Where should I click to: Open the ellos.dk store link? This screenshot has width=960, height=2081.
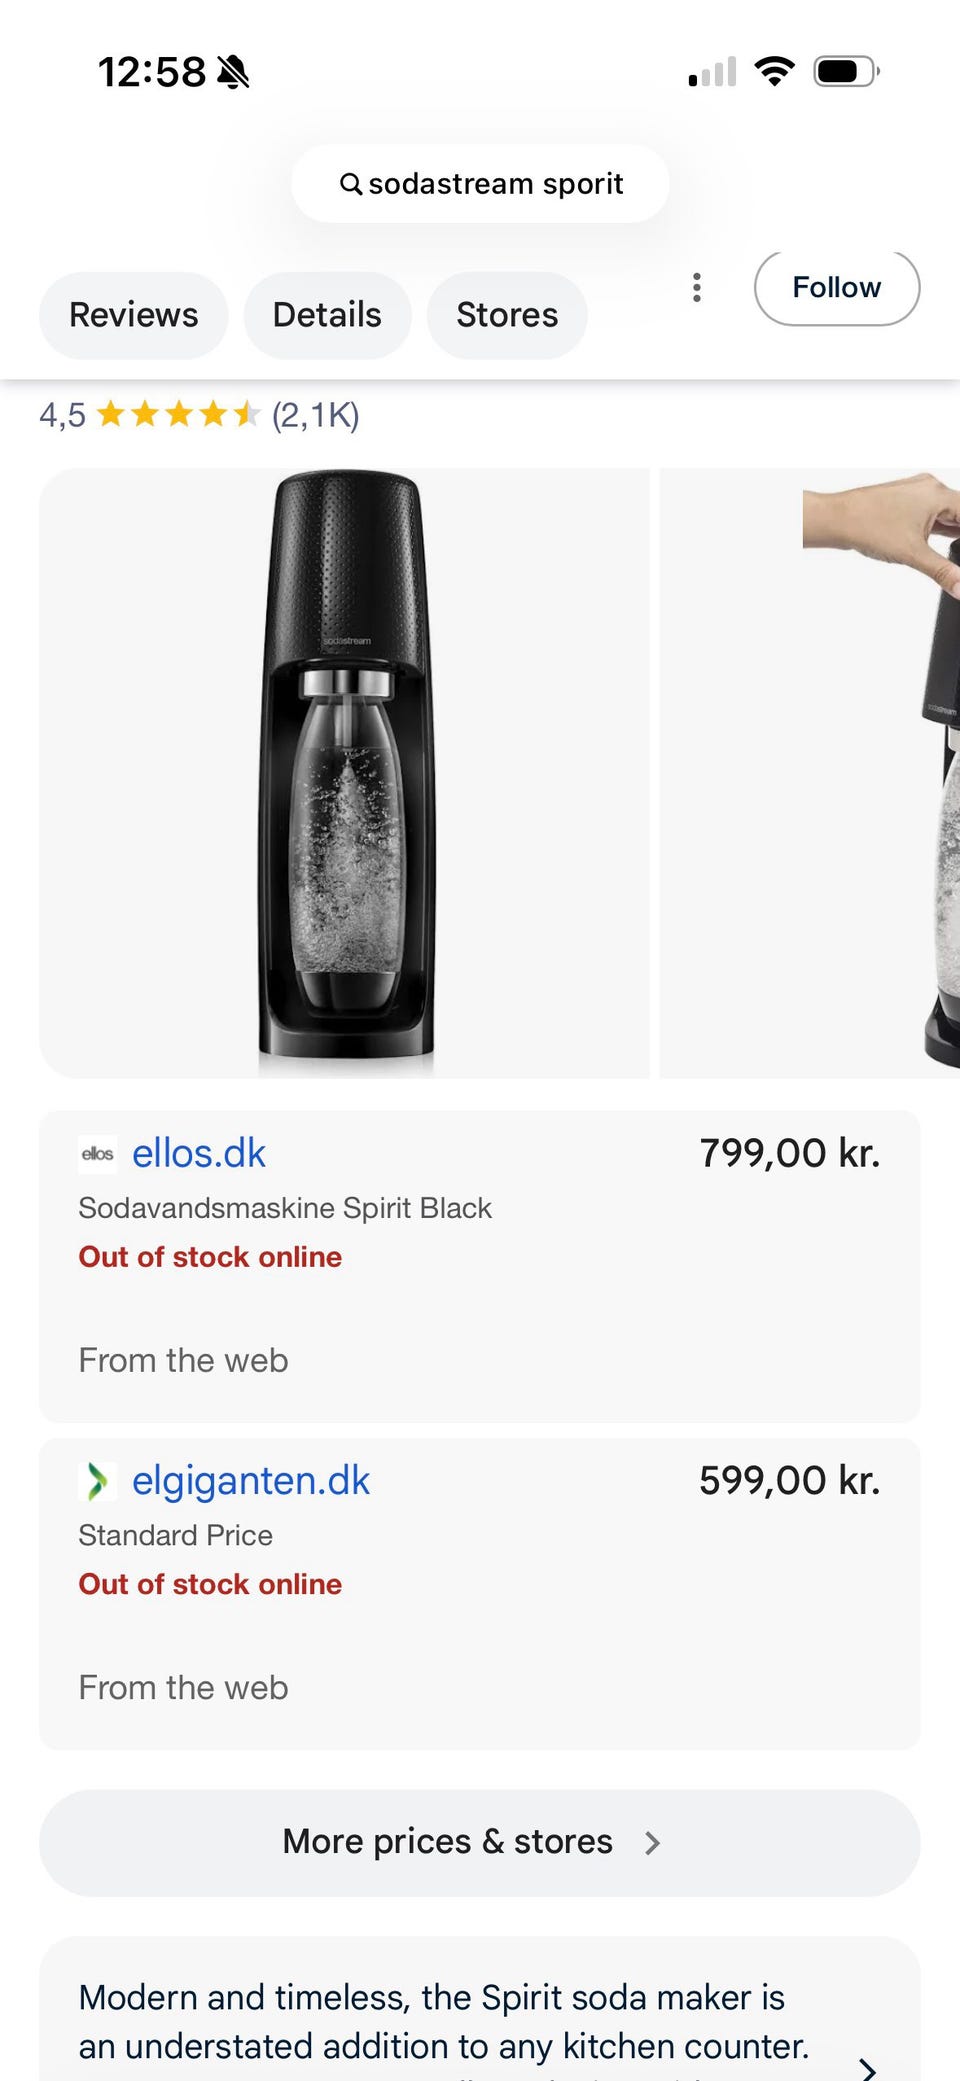pyautogui.click(x=199, y=1154)
